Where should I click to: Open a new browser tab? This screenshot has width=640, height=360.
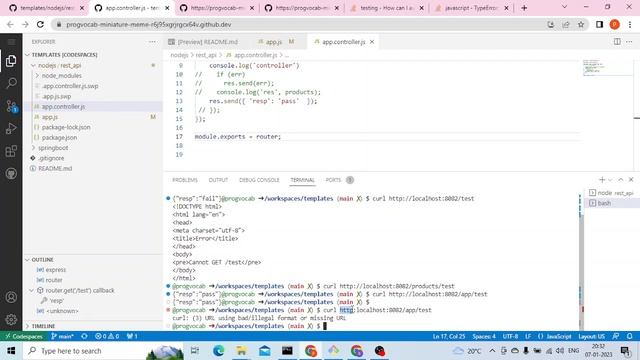tap(524, 8)
